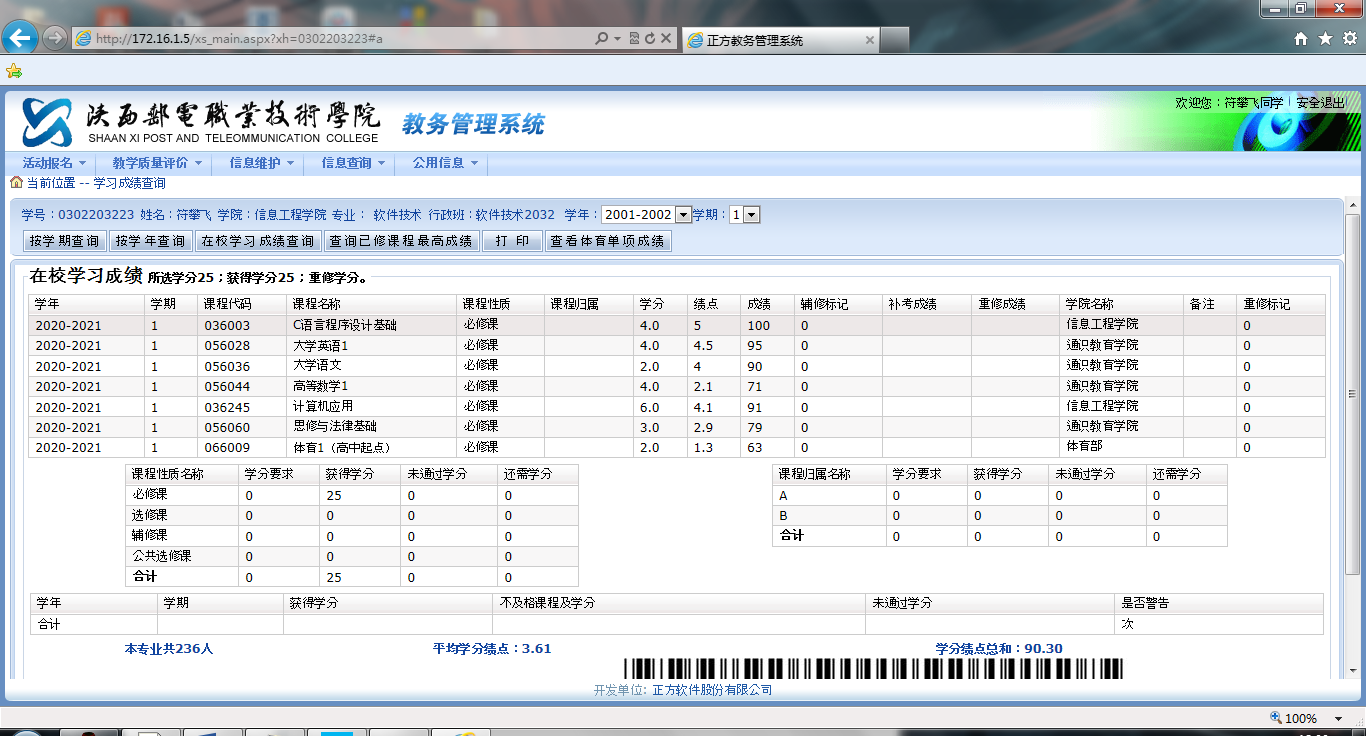Viewport: 1366px width, 736px height.
Task: Open browser tools gear icon
Action: [1348, 39]
